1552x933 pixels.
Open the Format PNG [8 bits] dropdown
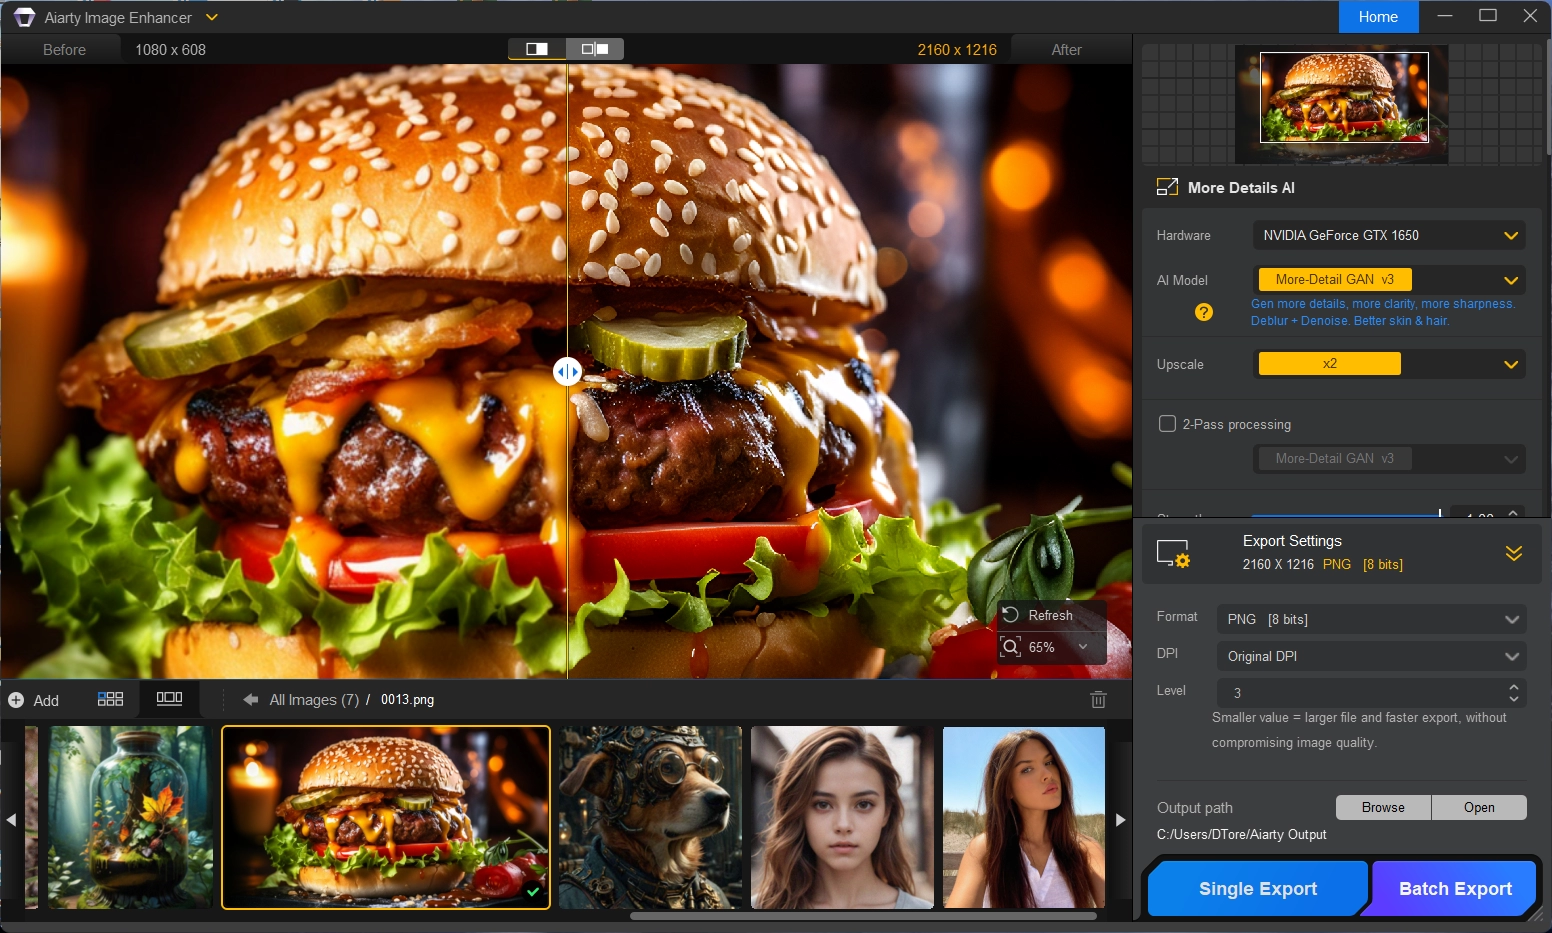tap(1371, 619)
